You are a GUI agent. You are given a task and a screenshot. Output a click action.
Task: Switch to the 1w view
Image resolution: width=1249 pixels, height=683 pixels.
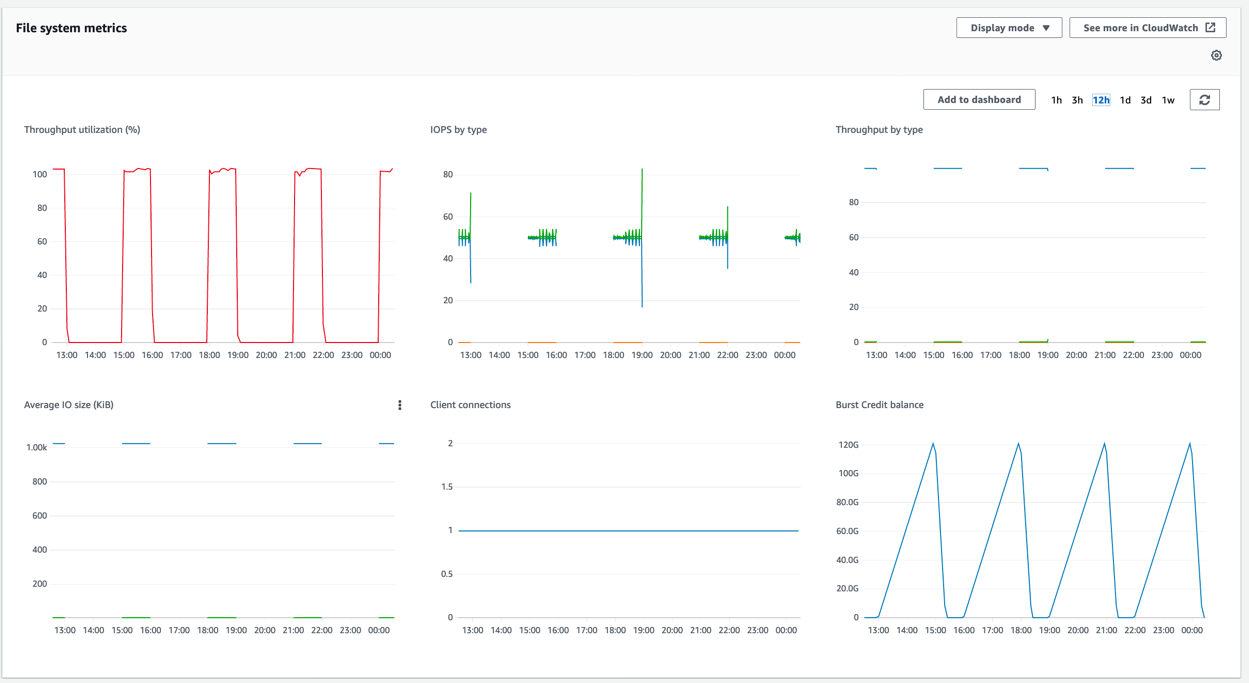pos(1168,99)
